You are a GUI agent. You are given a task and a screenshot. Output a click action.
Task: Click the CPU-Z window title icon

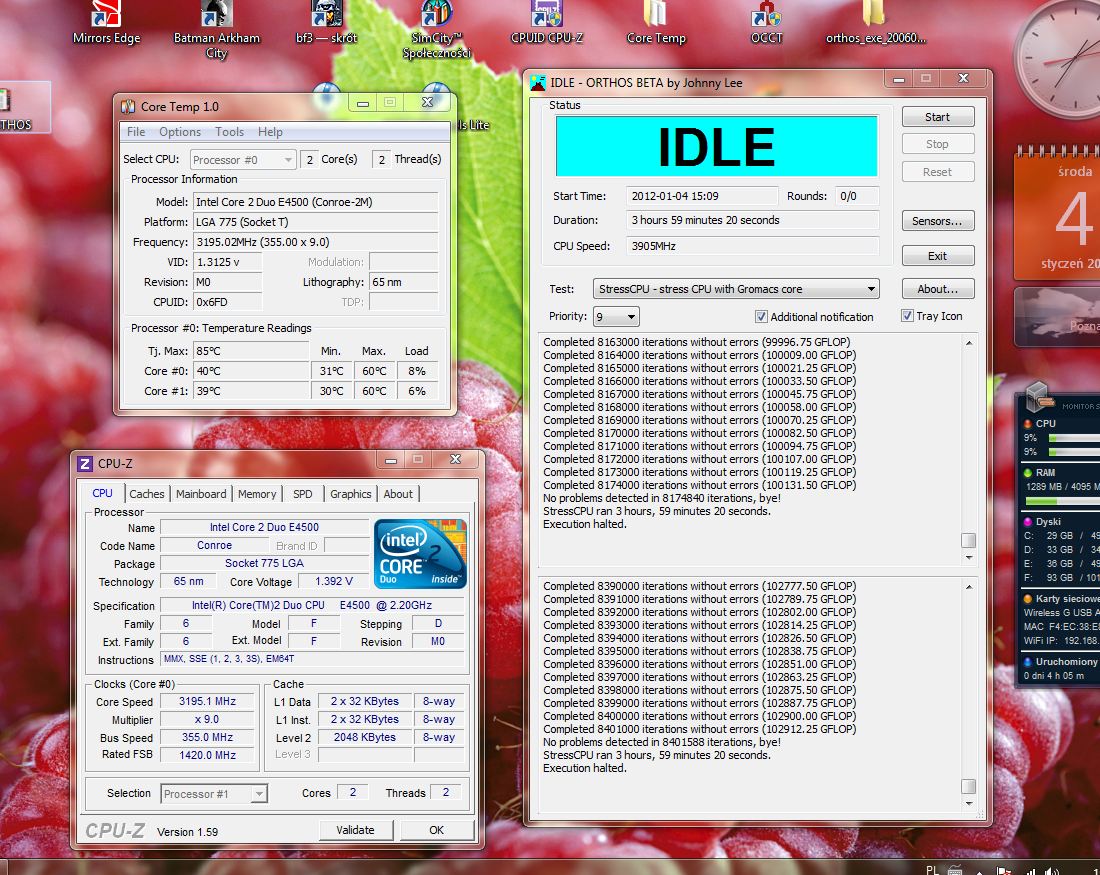85,464
